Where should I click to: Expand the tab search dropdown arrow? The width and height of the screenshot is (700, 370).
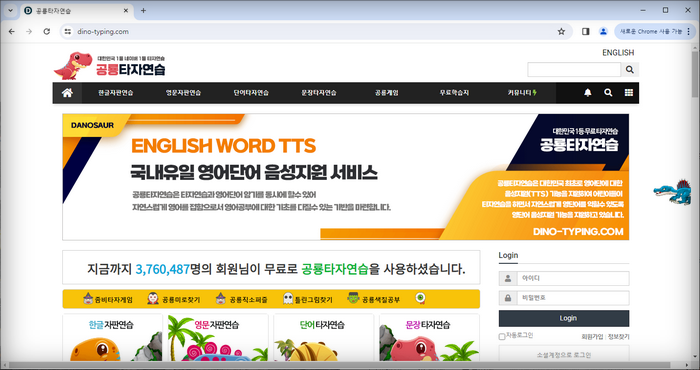click(x=10, y=10)
